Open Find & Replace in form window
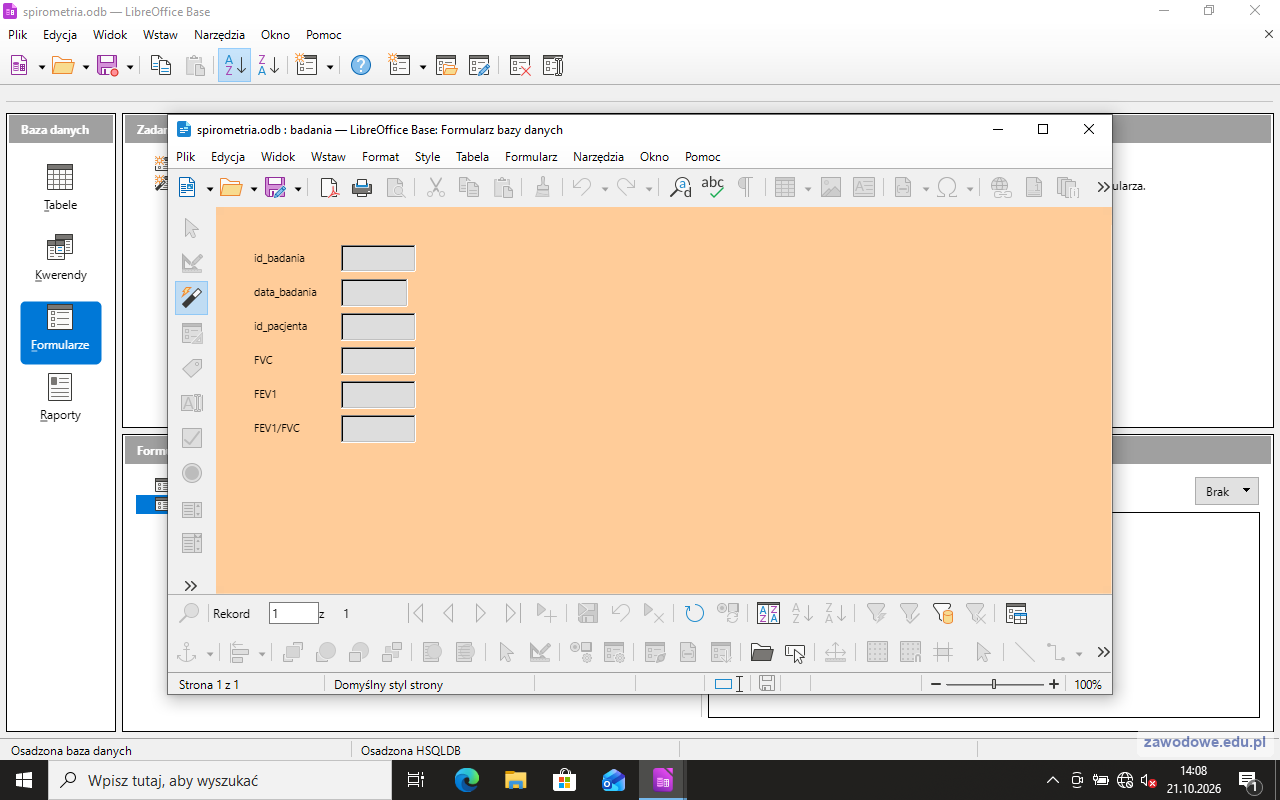This screenshot has width=1280, height=800. coord(680,187)
